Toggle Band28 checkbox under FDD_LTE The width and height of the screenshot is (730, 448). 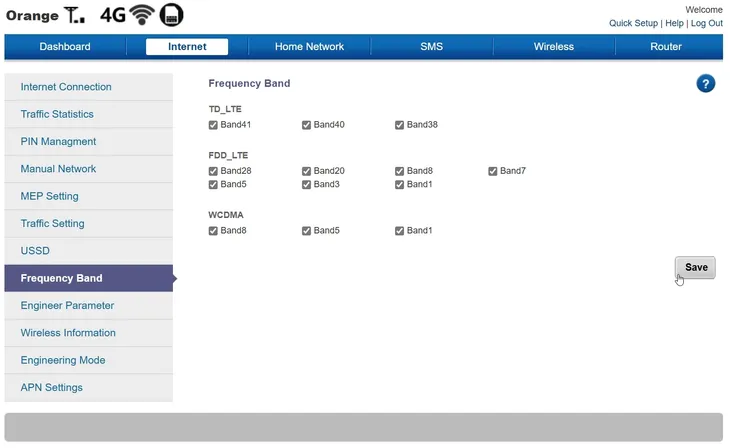213,171
